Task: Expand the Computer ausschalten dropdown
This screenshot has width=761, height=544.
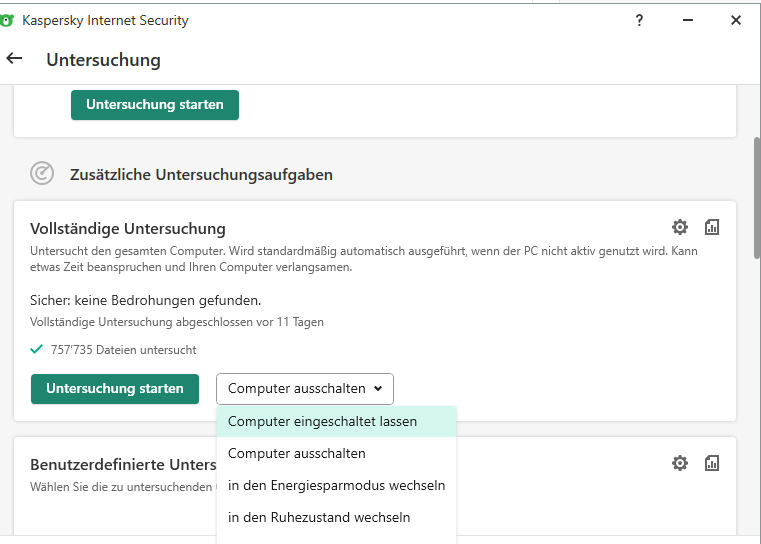Action: [305, 388]
